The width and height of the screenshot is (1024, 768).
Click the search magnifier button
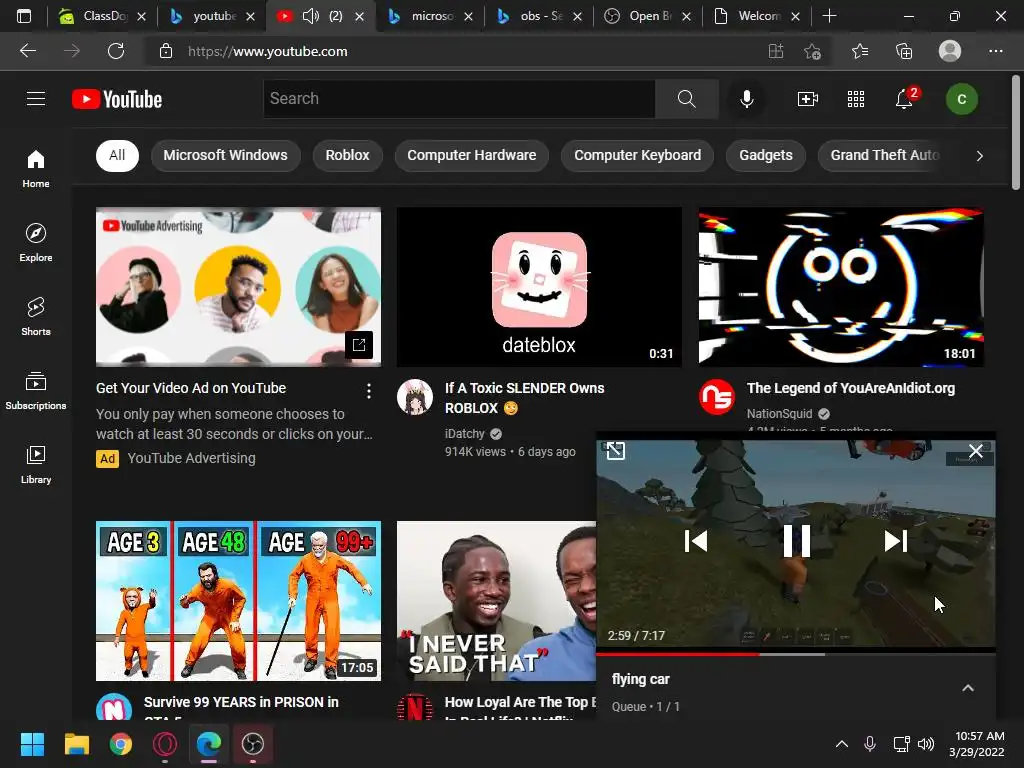[686, 99]
